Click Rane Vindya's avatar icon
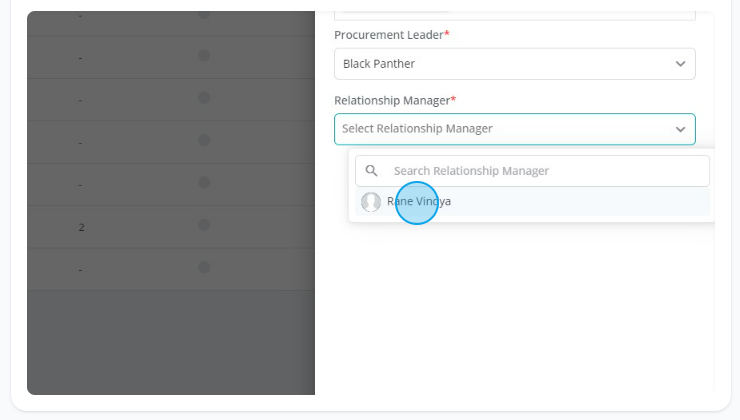Viewport: 740px width, 420px height. pos(371,202)
